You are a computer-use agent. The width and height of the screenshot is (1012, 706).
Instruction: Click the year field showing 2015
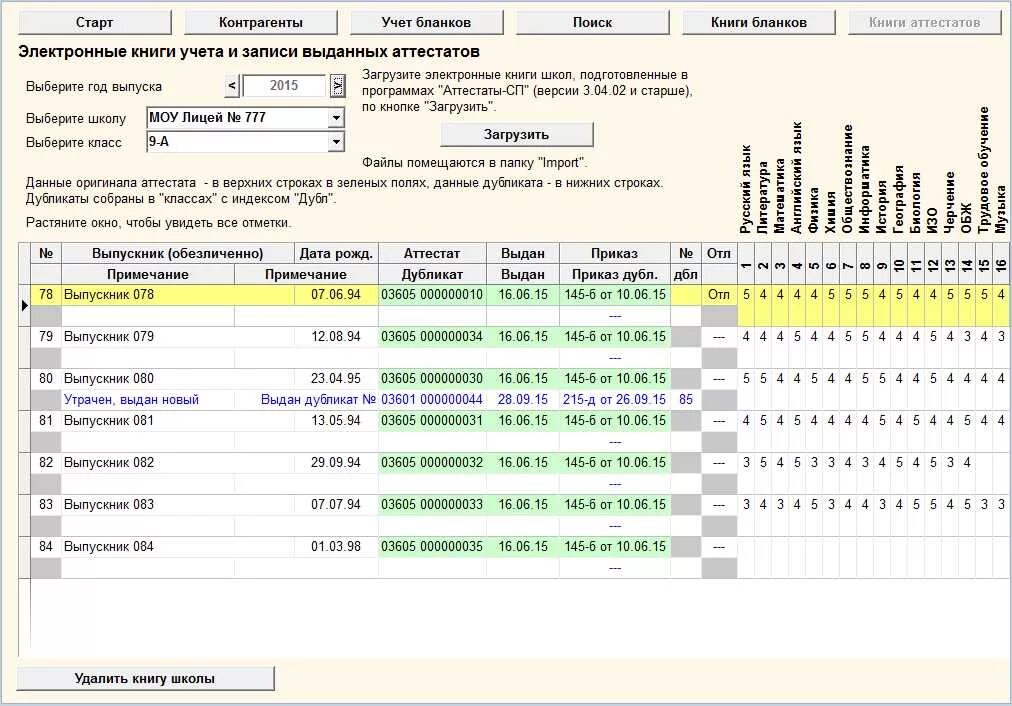coord(284,86)
